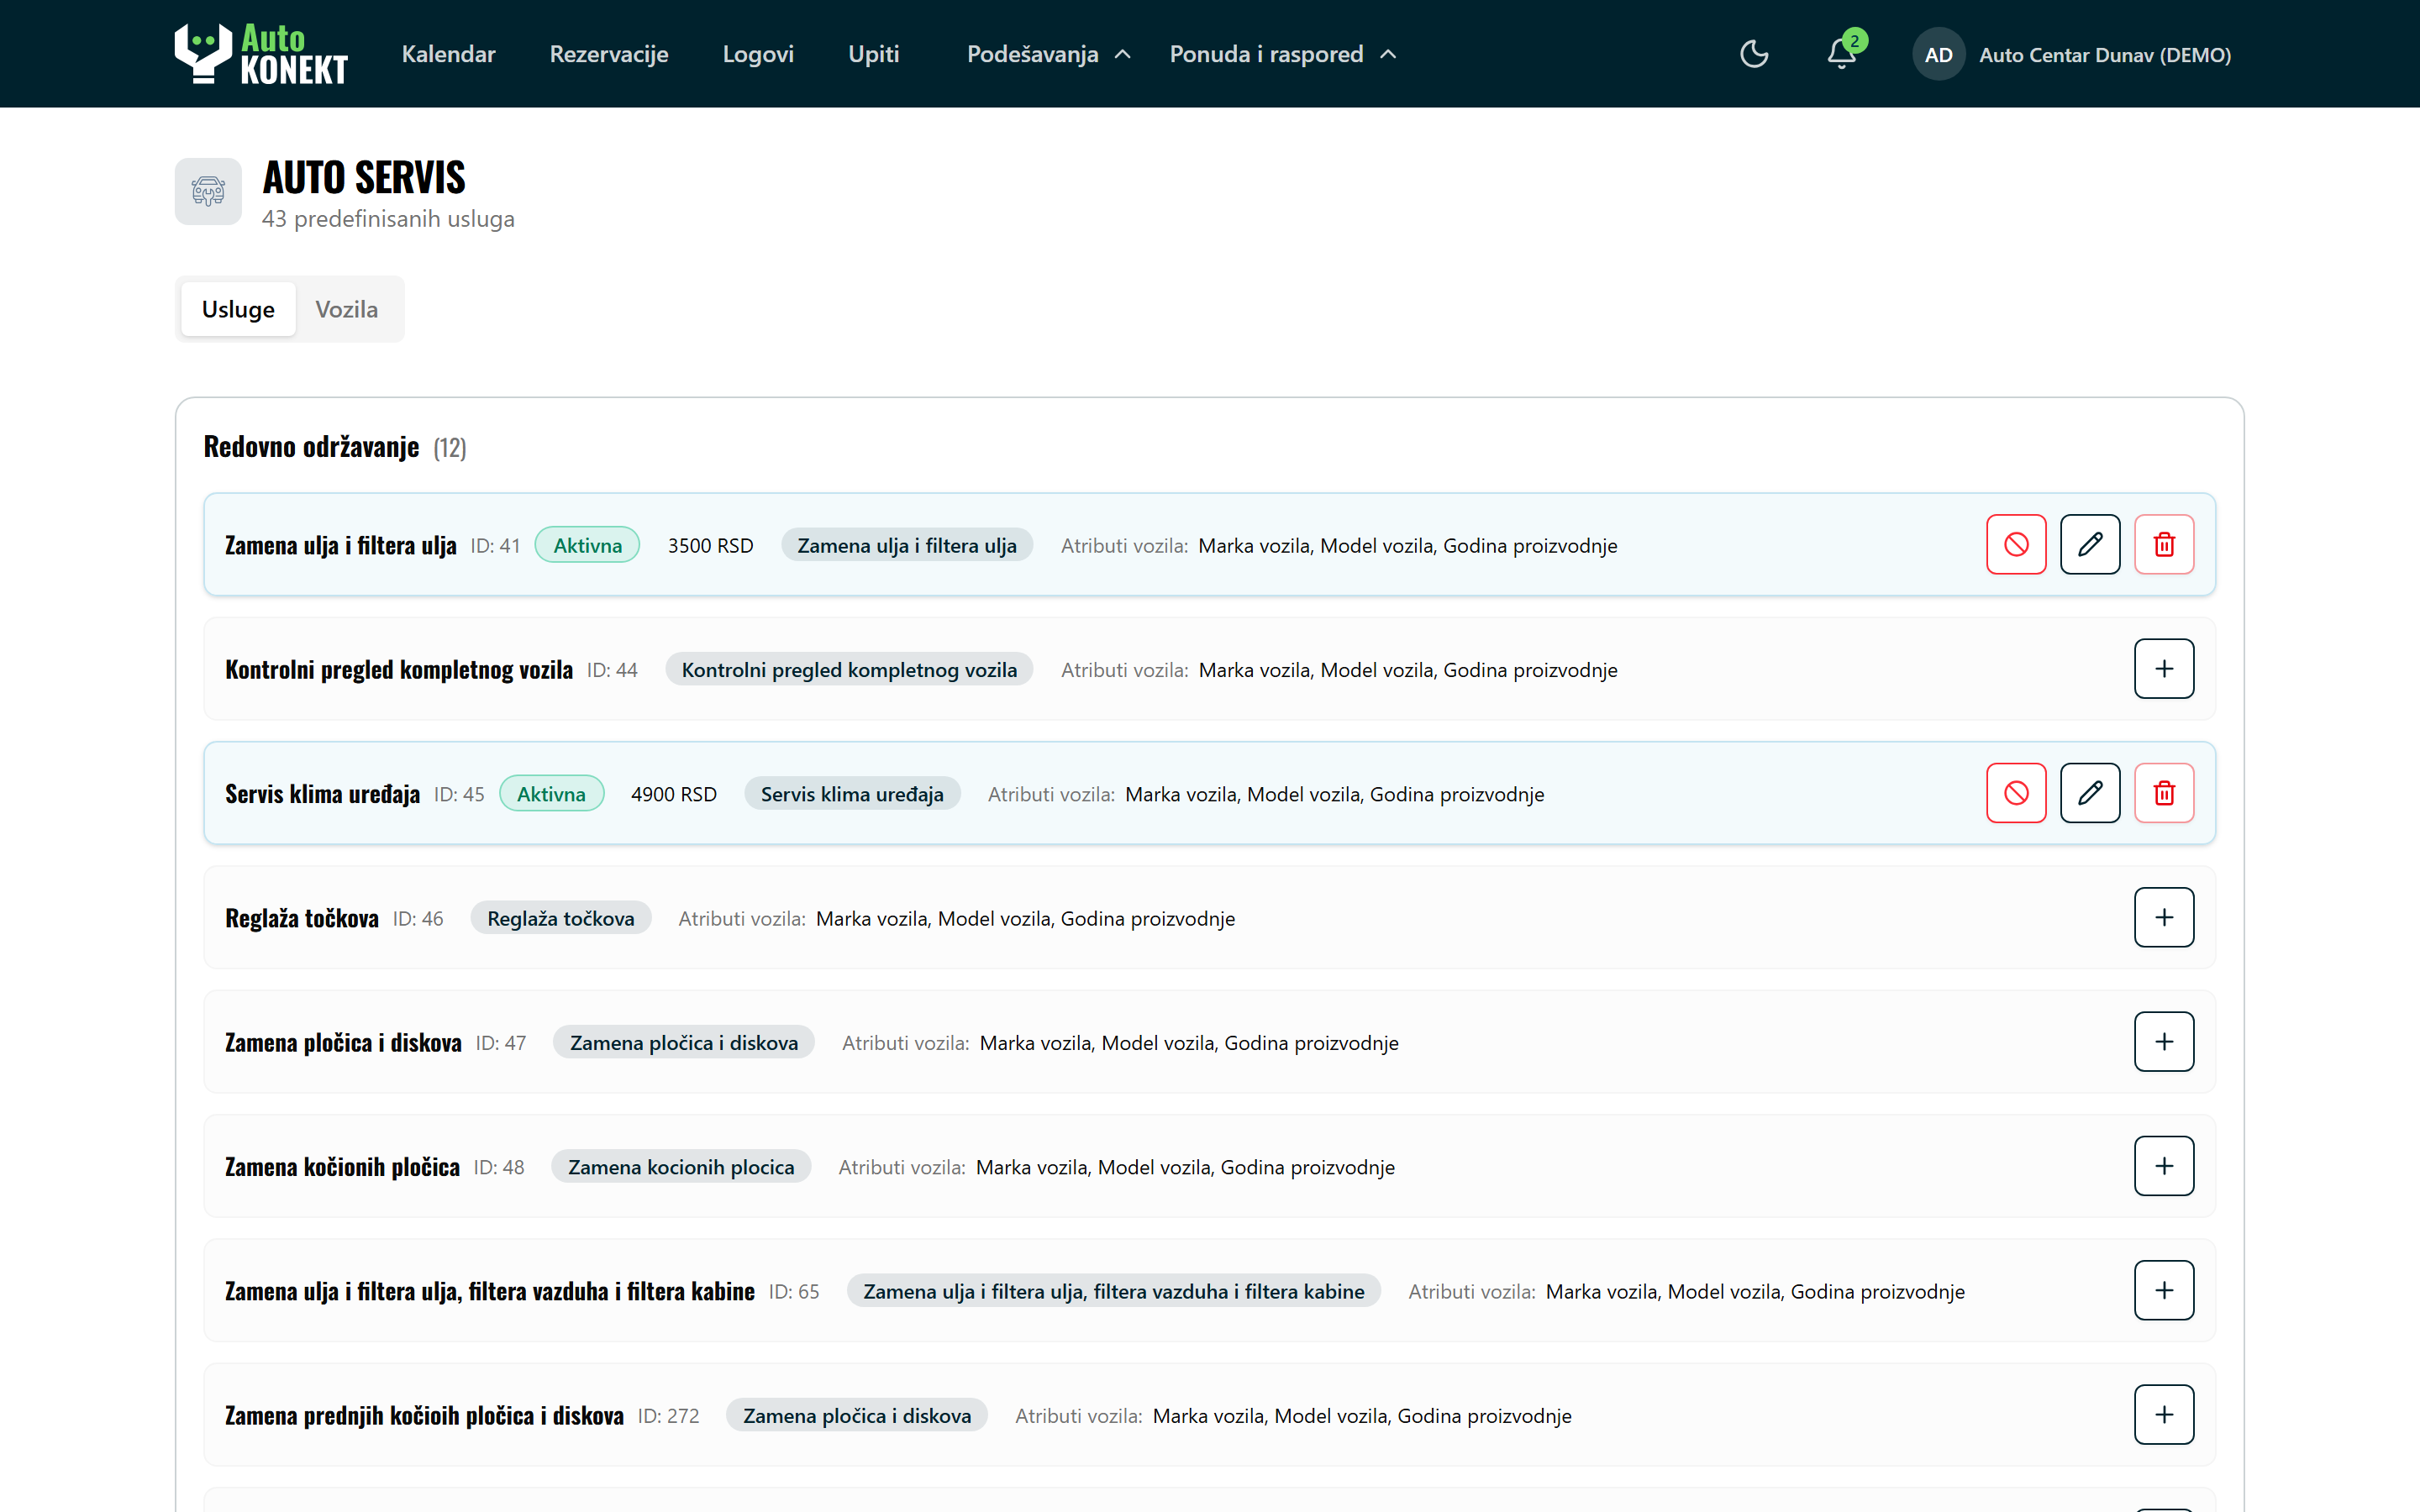This screenshot has height=1512, width=2420.
Task: Add Zamena kočionih pločica service
Action: tap(2164, 1166)
